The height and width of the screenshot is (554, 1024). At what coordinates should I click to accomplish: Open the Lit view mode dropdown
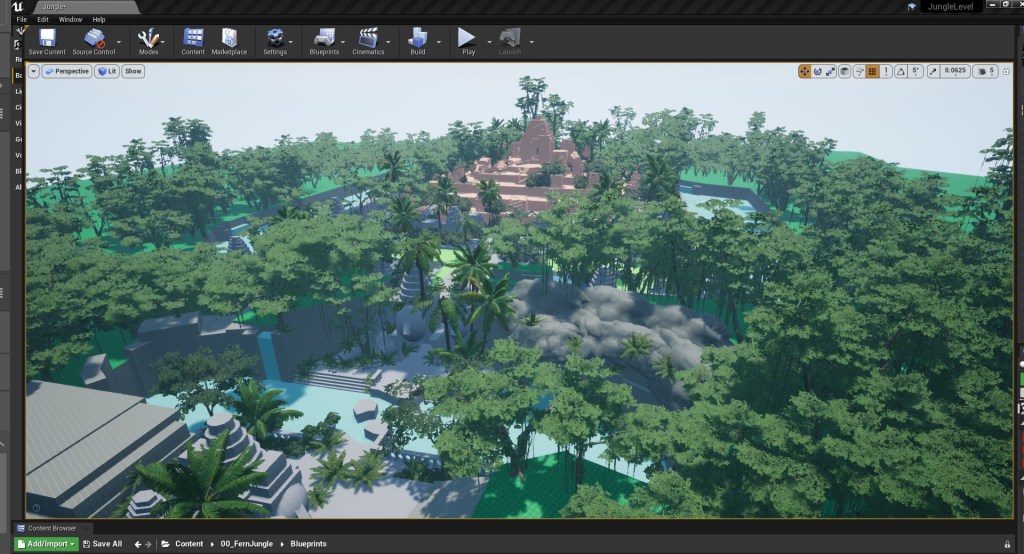(x=106, y=71)
